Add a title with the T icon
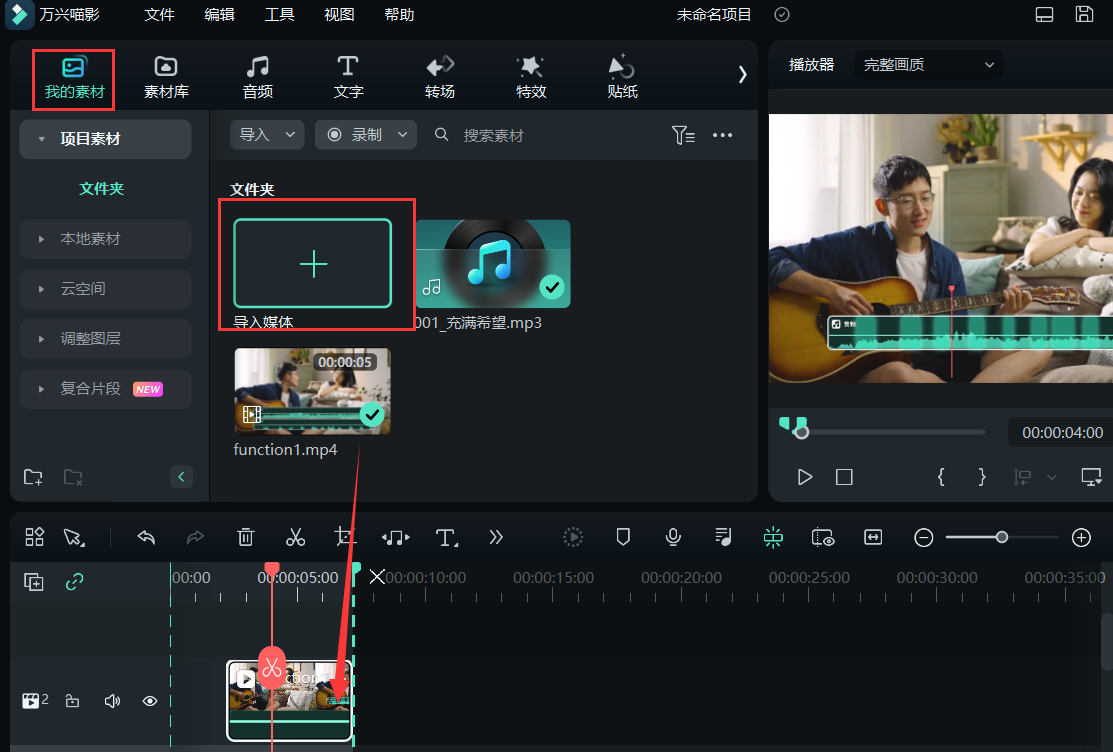Screen dimensions: 1113x752 tap(446, 537)
